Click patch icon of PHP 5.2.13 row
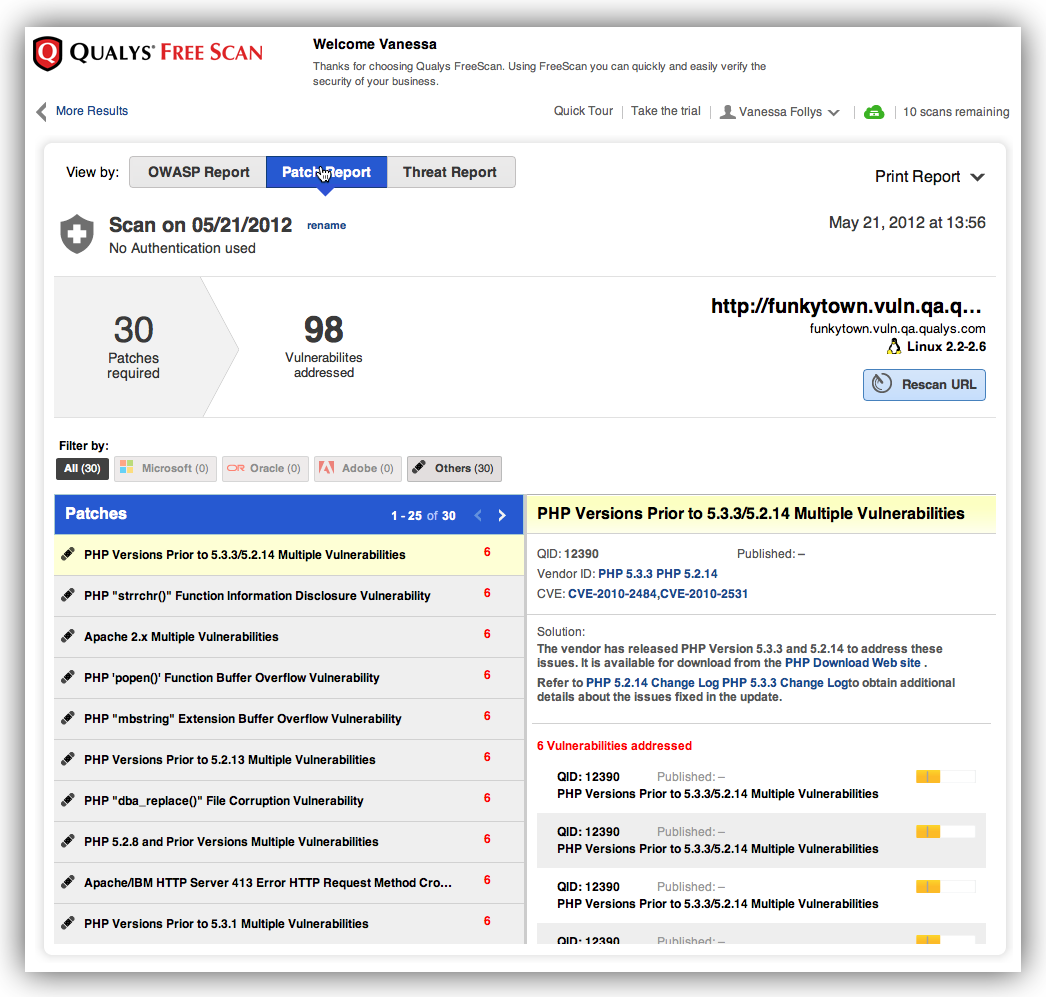1046x997 pixels. [x=68, y=759]
